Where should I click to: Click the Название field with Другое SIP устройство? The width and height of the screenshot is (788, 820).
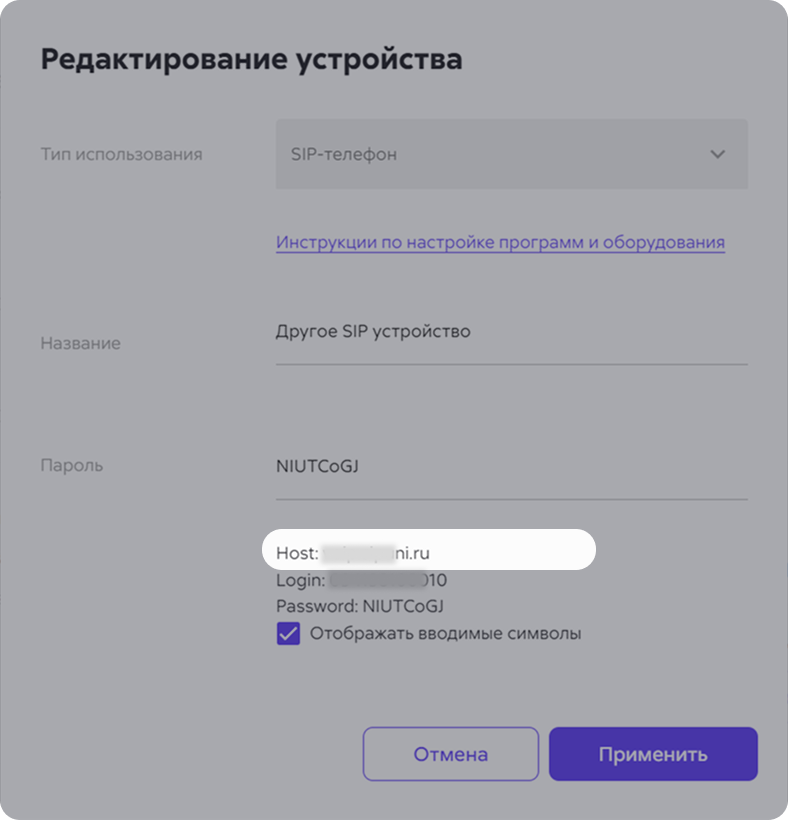pos(510,332)
